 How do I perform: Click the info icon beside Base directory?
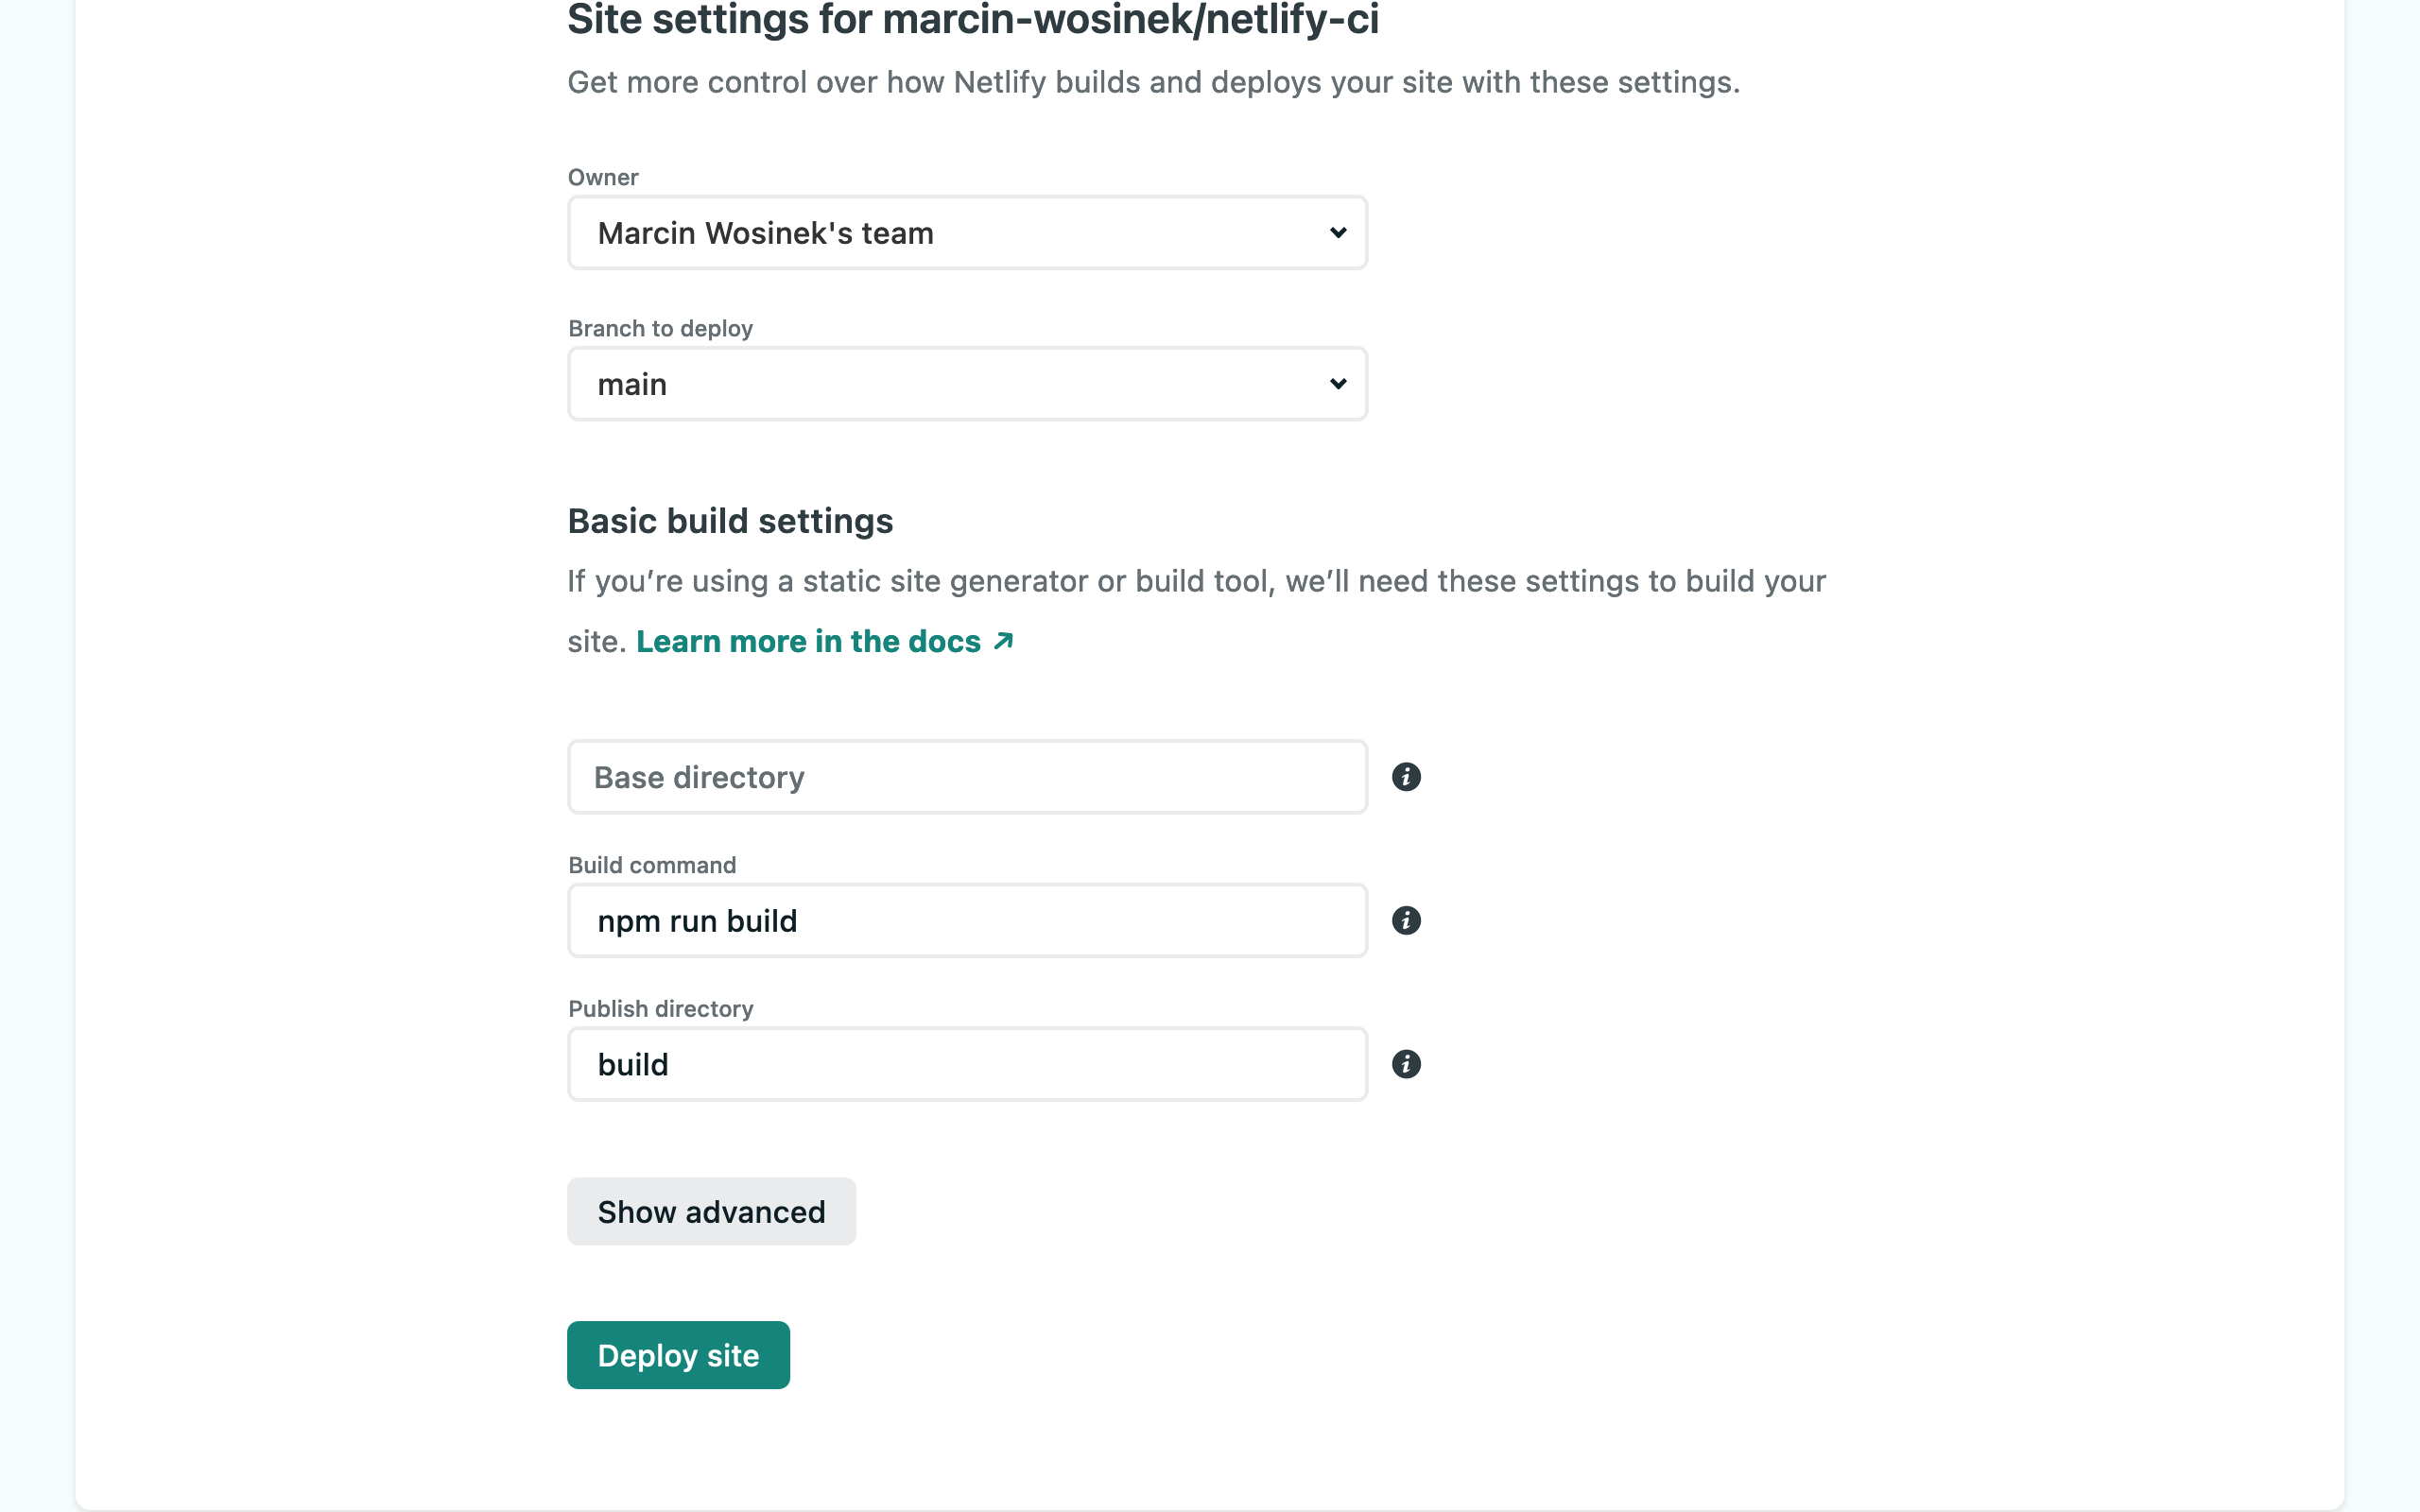click(1406, 777)
